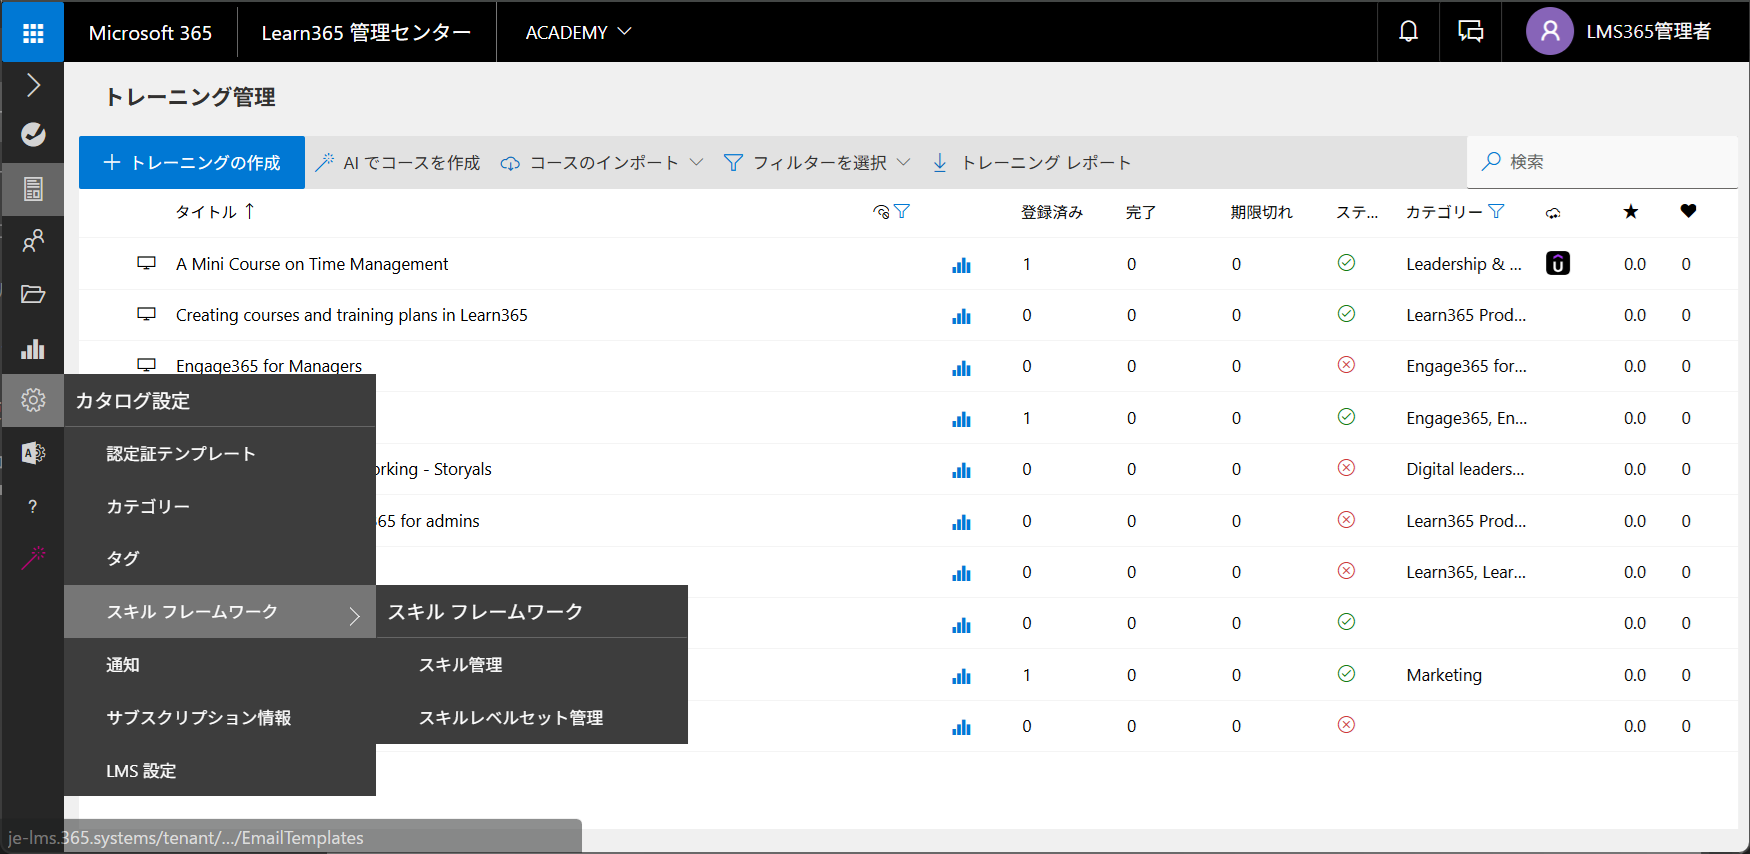Click the Marketing category cell
Screen dimensions: 1750x854
point(1444,675)
